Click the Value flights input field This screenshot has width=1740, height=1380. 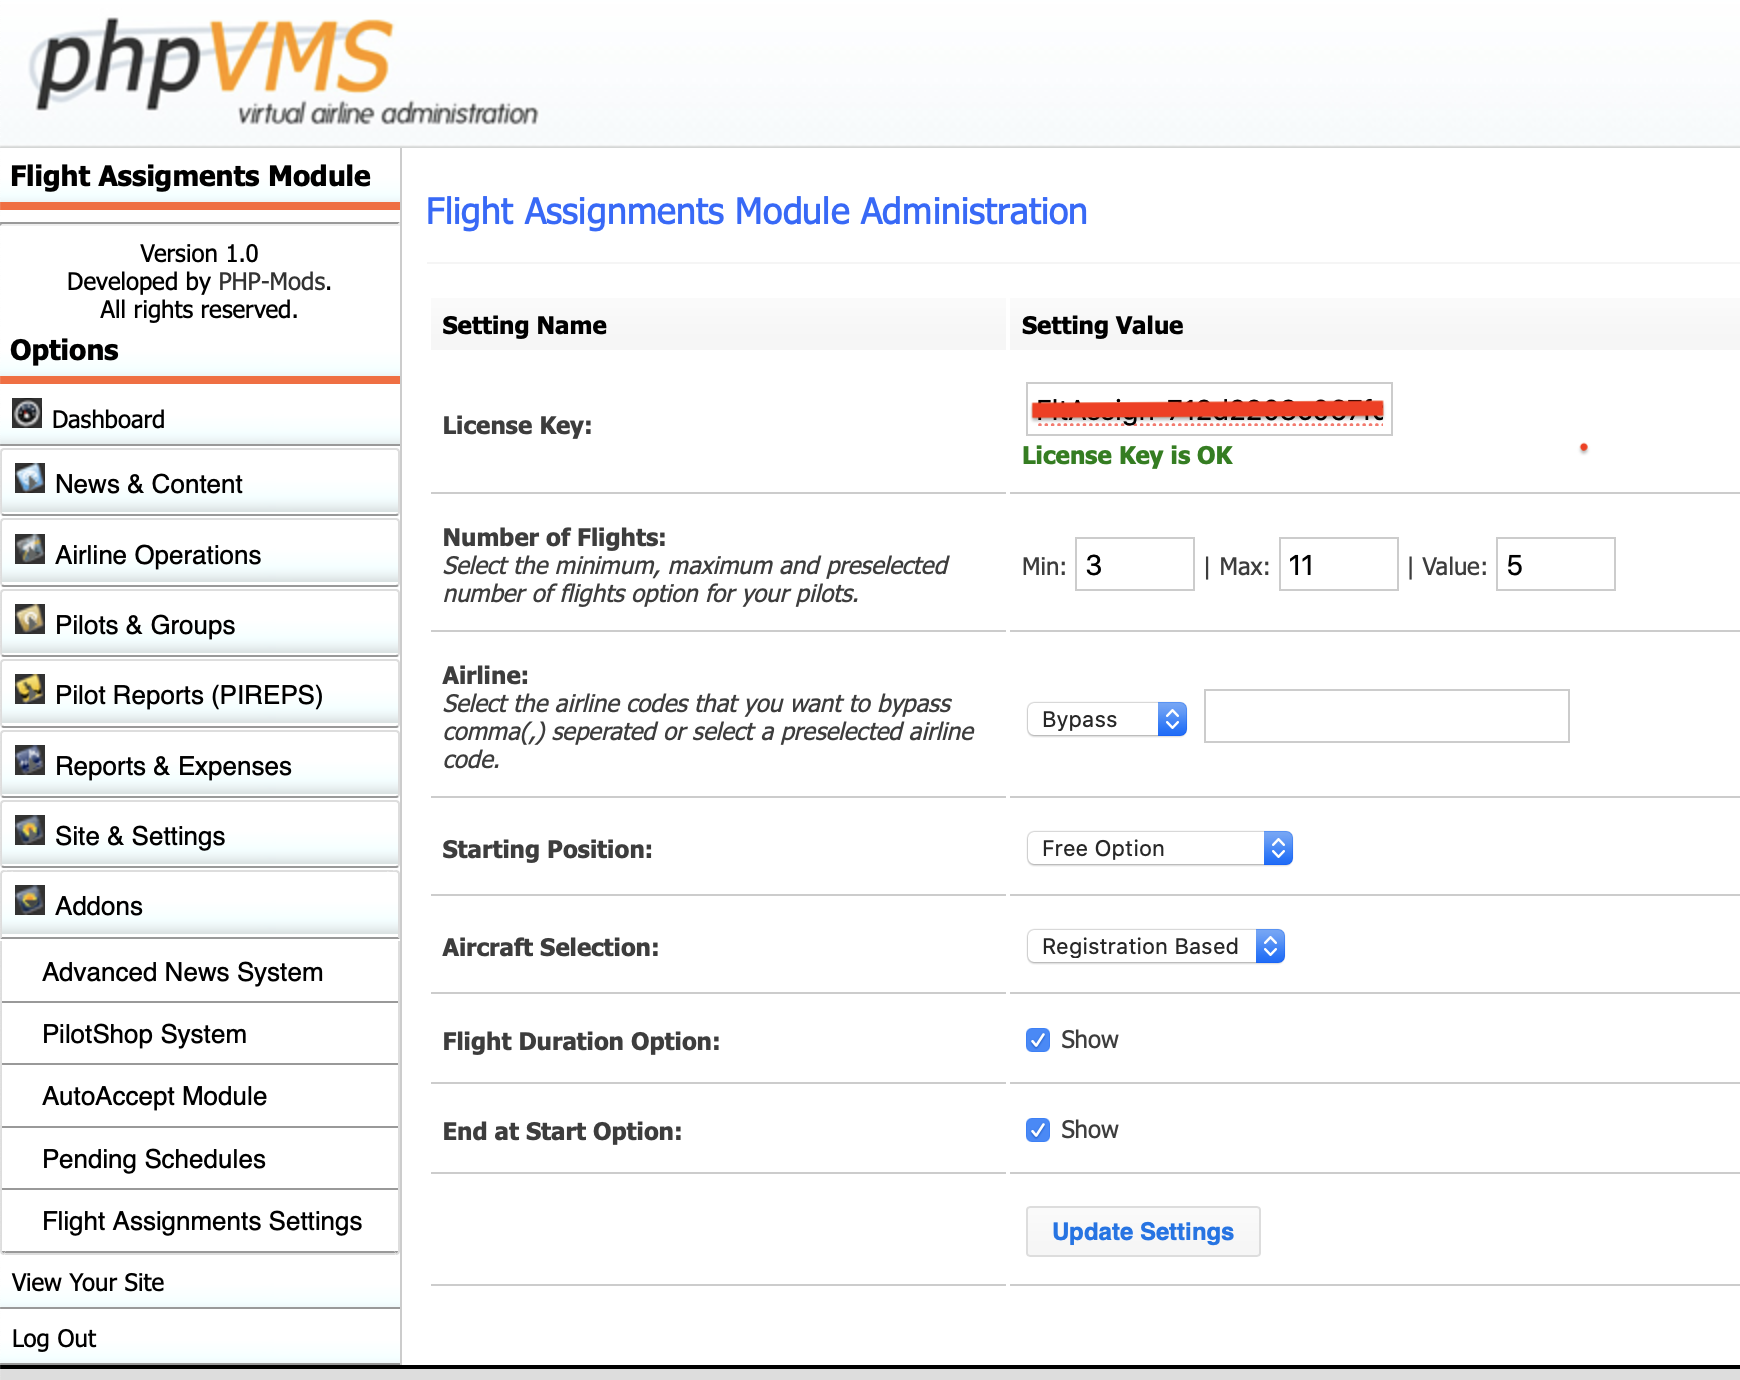click(x=1555, y=564)
